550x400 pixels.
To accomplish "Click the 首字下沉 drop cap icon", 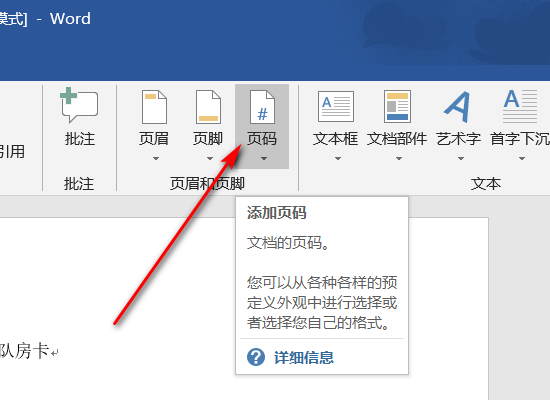I will coord(520,106).
